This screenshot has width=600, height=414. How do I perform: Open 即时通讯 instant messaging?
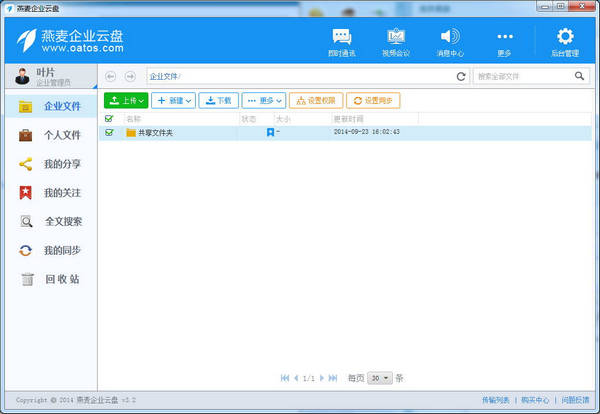point(341,41)
